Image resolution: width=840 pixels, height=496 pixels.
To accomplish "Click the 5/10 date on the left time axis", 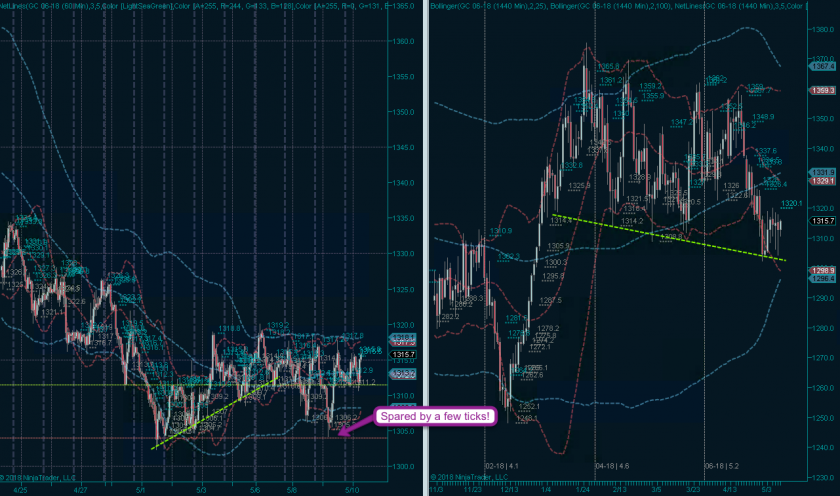I will point(352,490).
